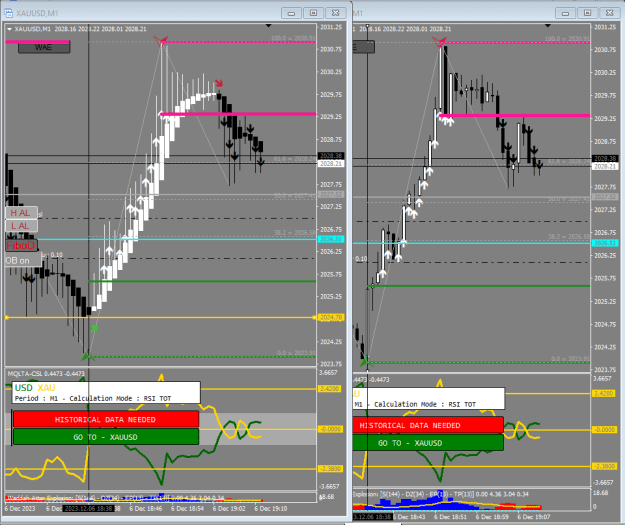Minimize the right M1 chart window

click(x=565, y=13)
